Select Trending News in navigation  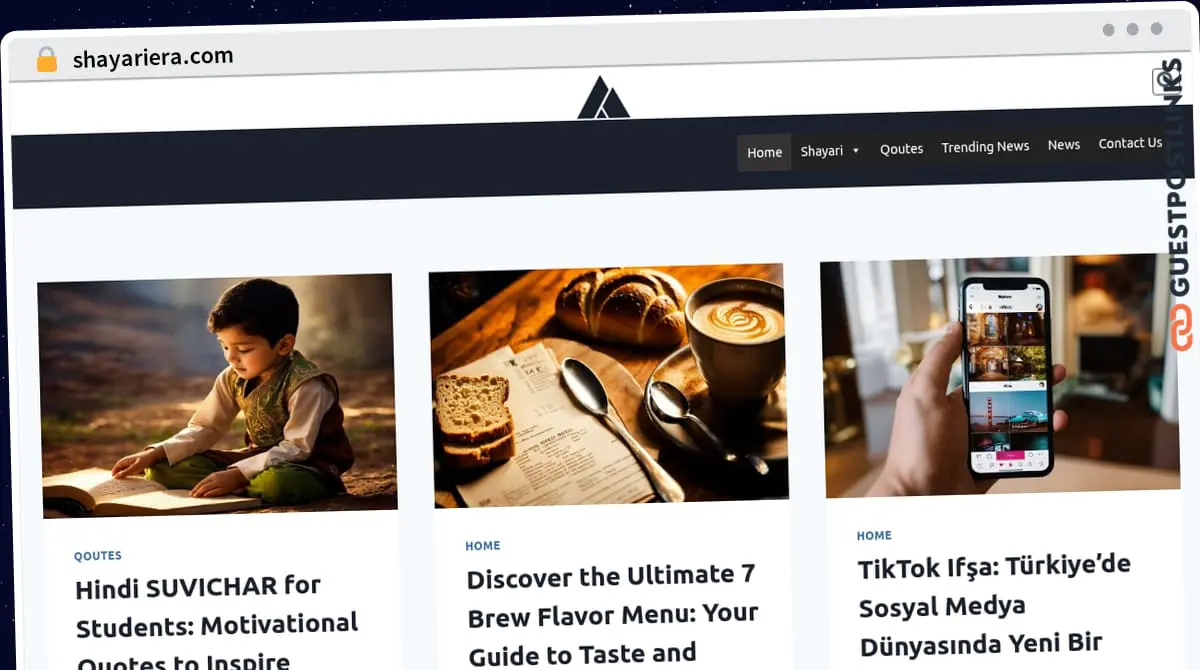tap(985, 147)
